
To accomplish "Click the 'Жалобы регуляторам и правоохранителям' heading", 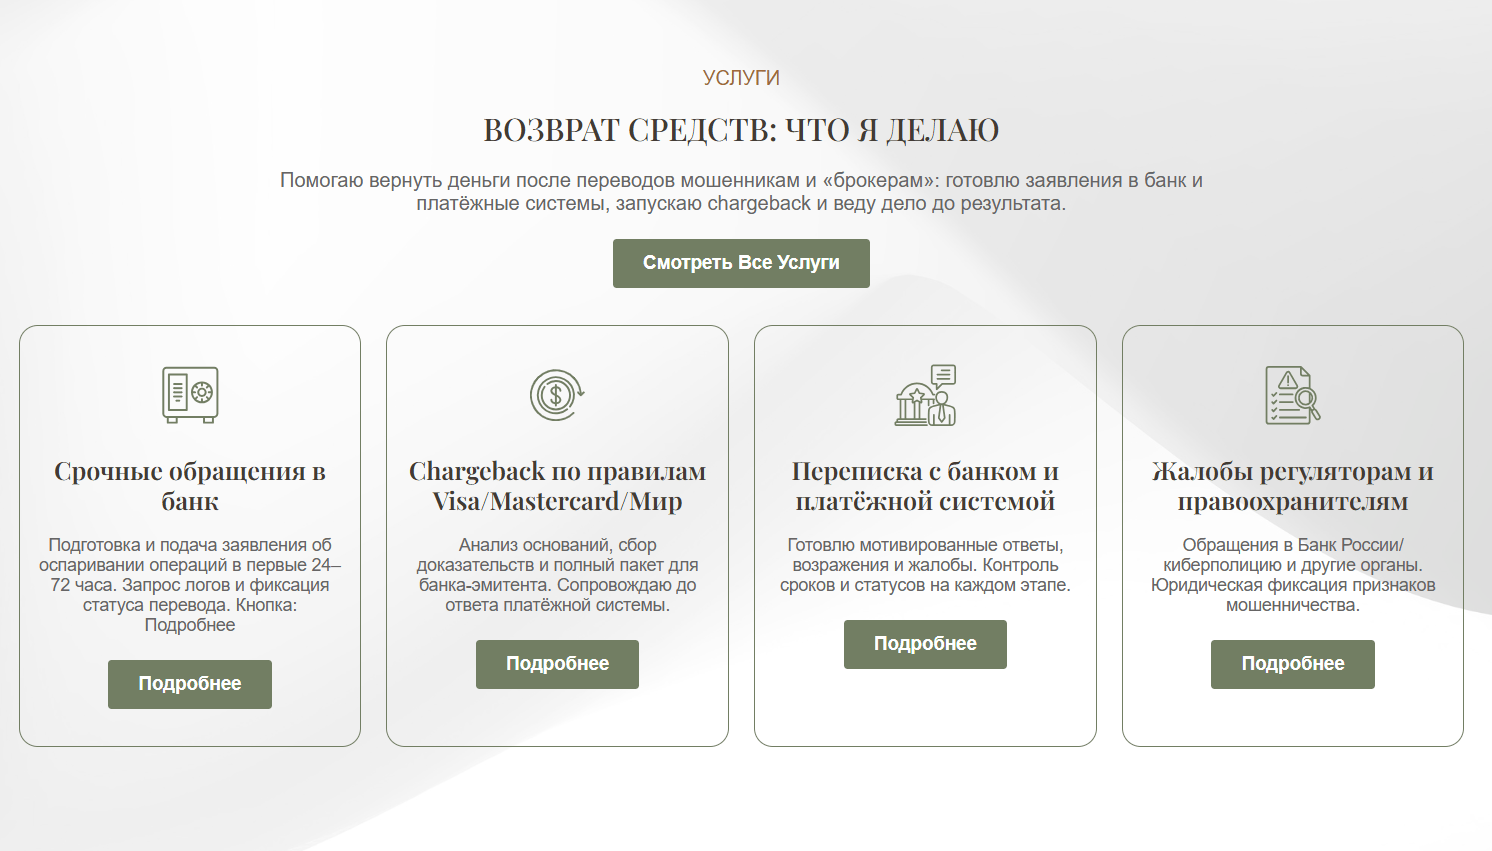I will point(1292,486).
